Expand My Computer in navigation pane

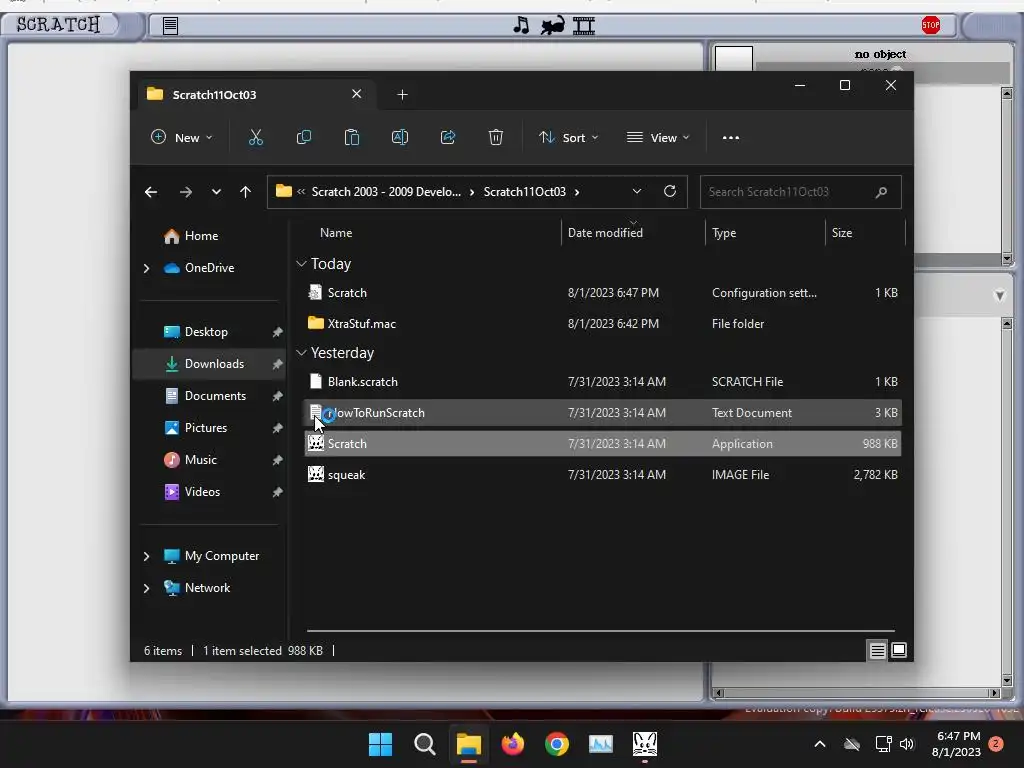pos(146,556)
